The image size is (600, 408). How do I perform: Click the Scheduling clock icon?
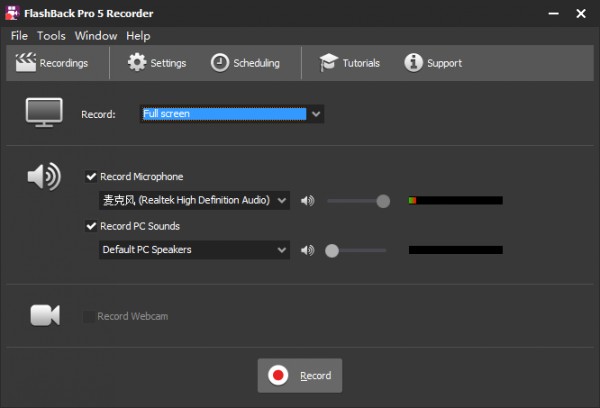[x=220, y=62]
